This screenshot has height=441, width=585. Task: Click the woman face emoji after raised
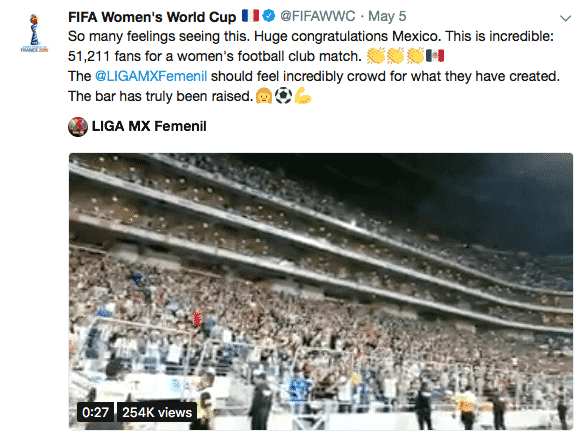coord(264,96)
